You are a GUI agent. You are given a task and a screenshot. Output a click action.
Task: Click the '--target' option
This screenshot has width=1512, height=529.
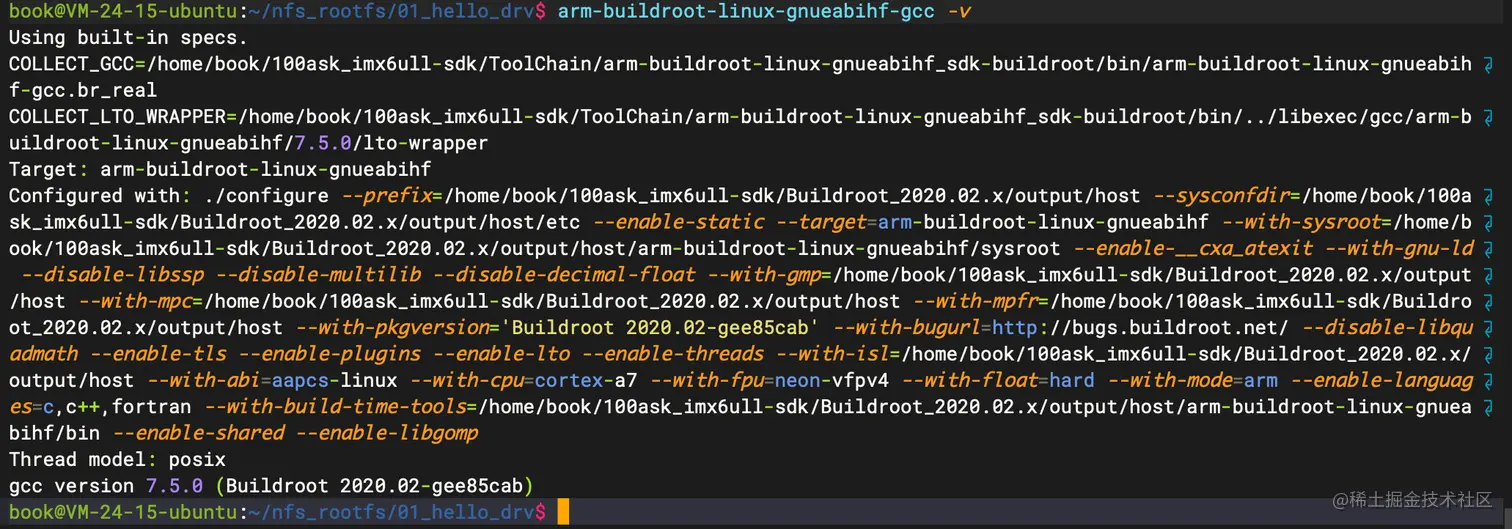[x=820, y=222]
